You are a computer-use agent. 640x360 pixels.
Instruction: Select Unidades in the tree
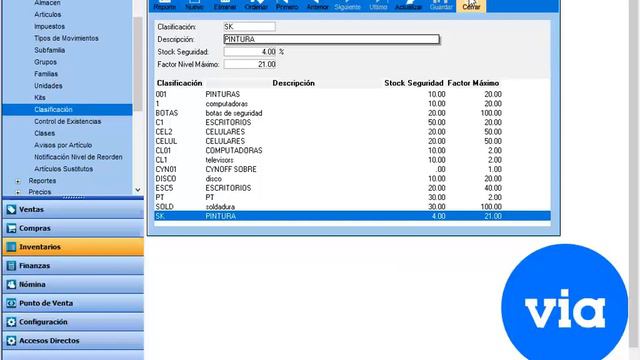click(x=48, y=86)
